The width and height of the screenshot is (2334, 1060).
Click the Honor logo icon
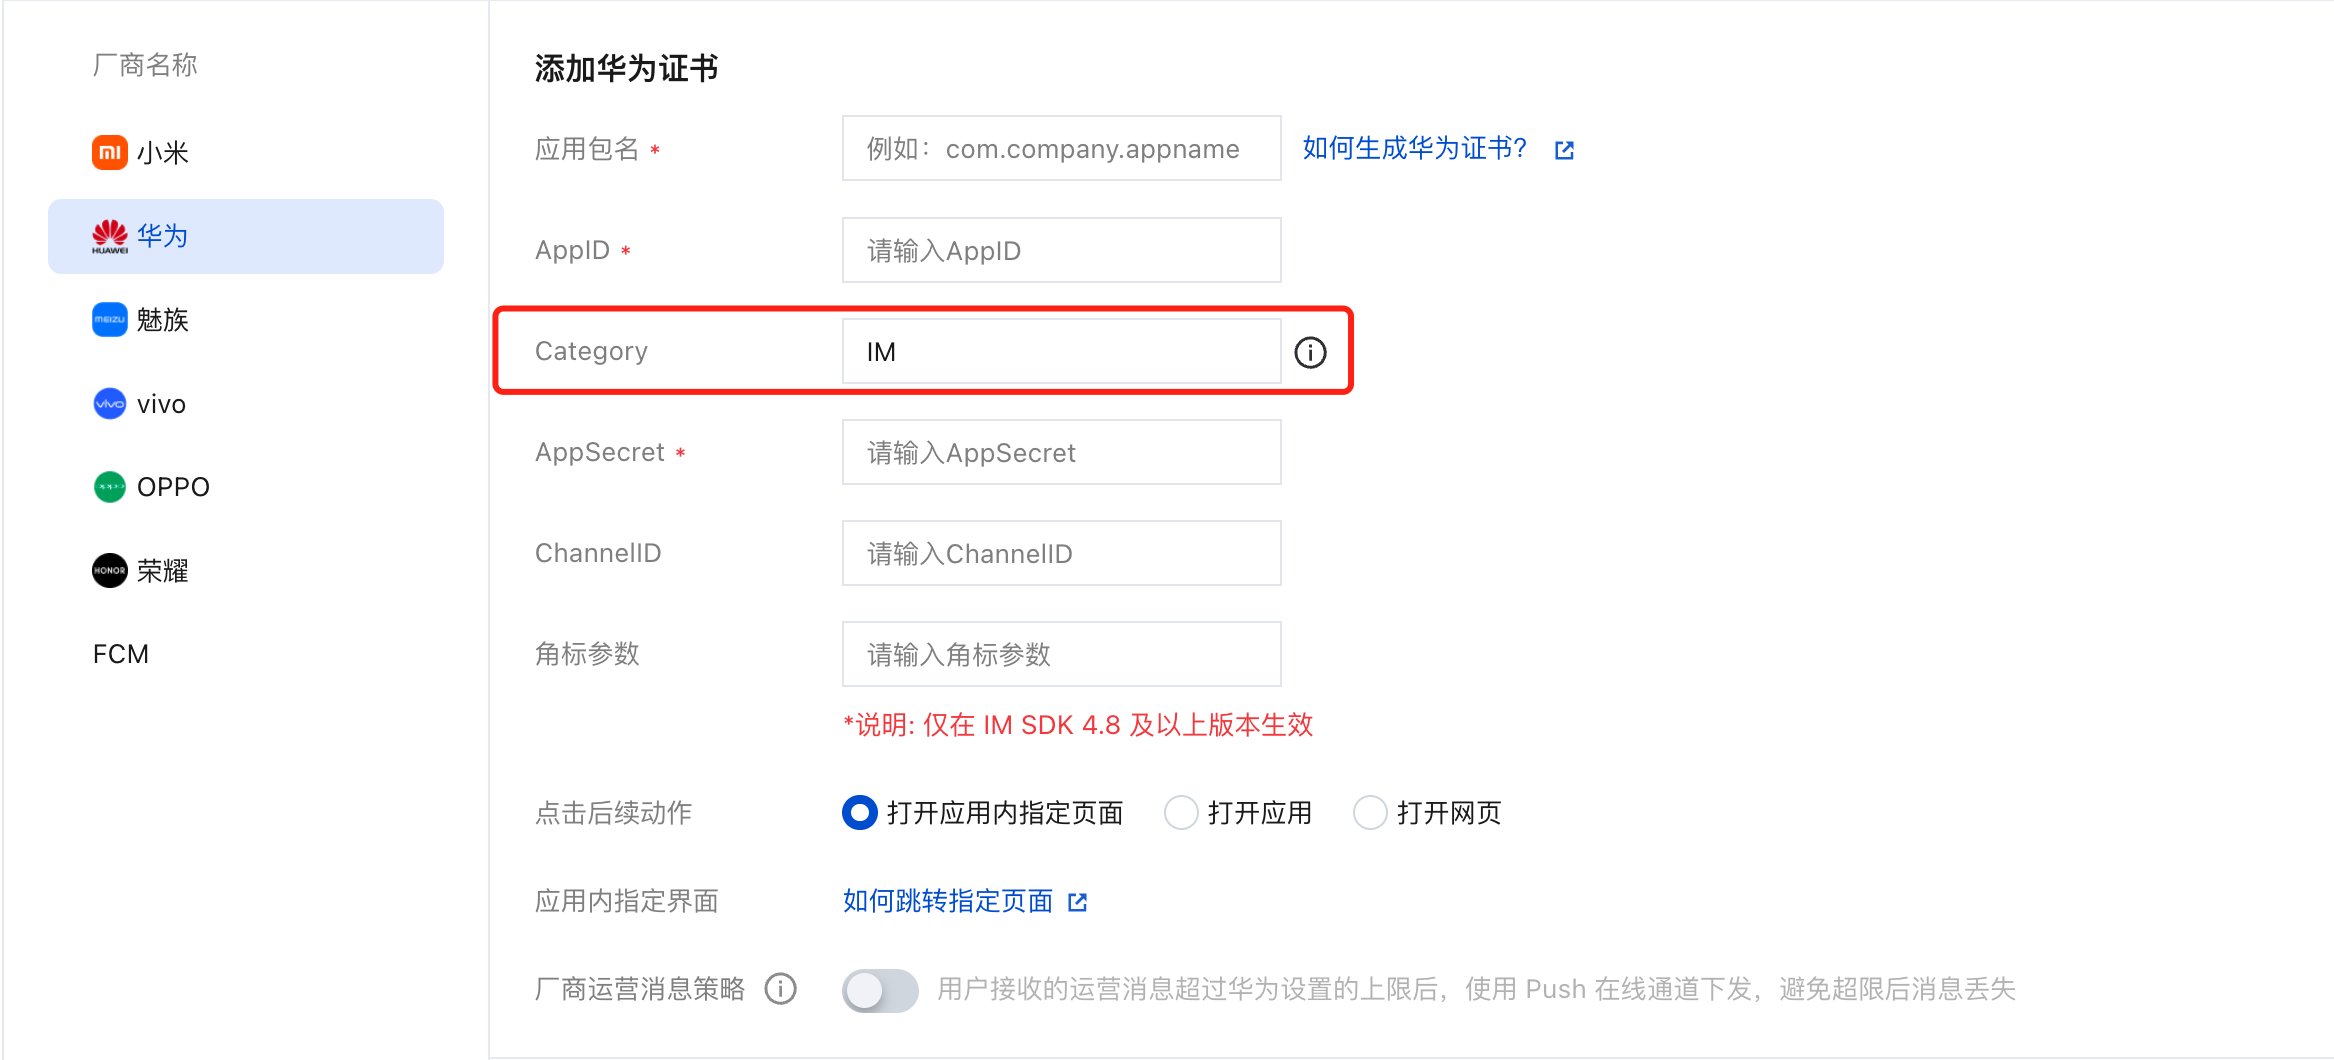tap(110, 570)
